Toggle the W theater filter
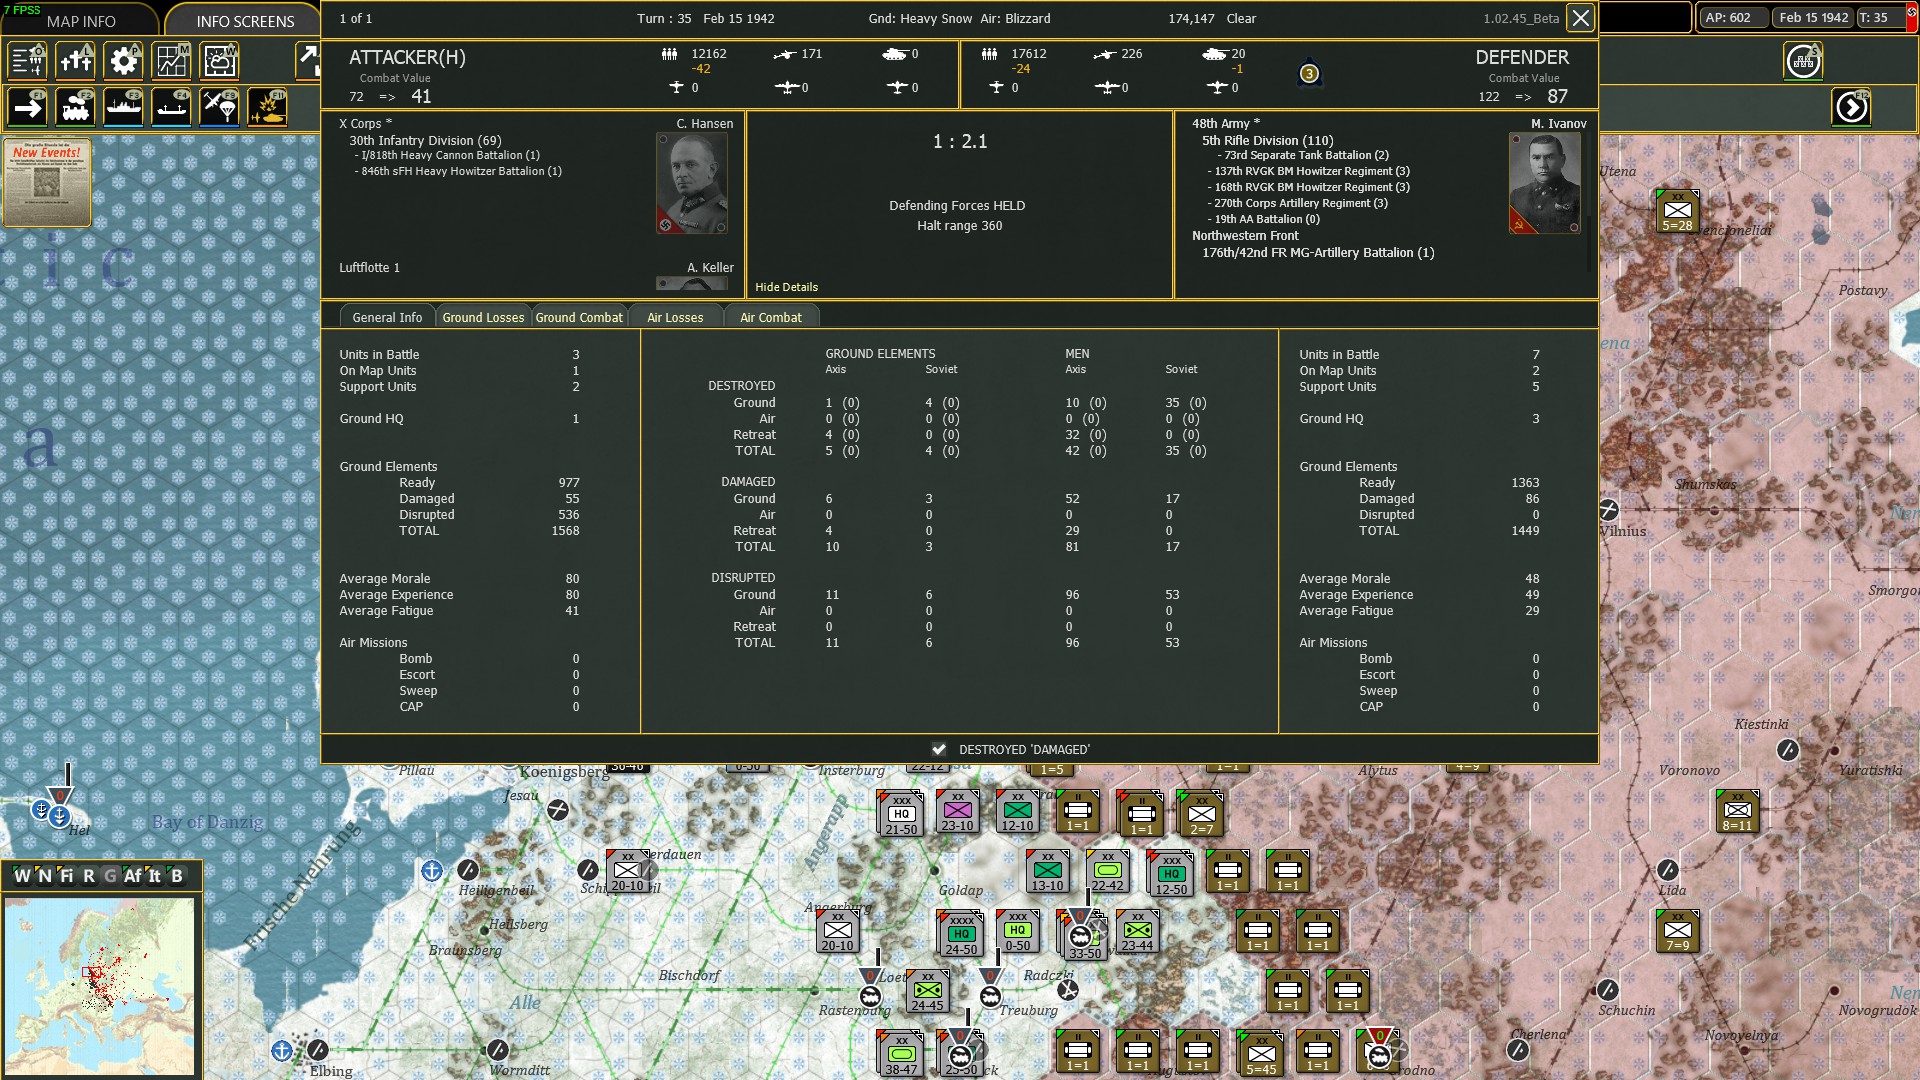This screenshot has width=1920, height=1080. 21,876
